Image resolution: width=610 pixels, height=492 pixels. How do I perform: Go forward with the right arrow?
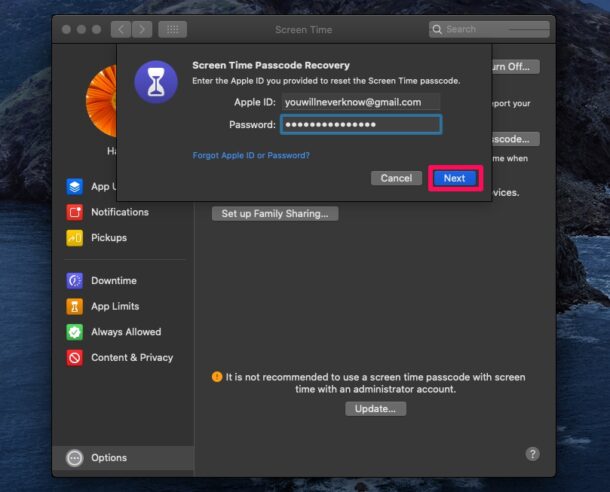pos(142,30)
